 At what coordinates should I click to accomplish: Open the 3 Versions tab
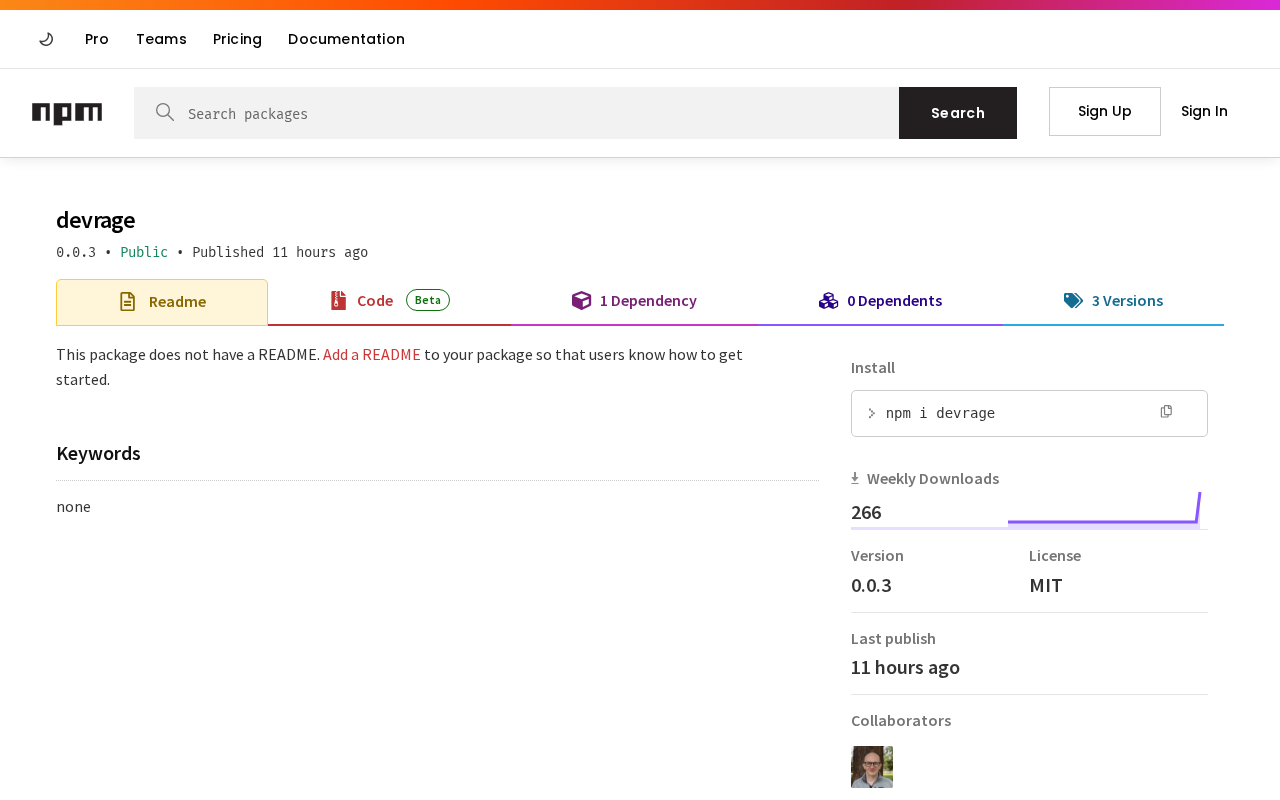1113,301
